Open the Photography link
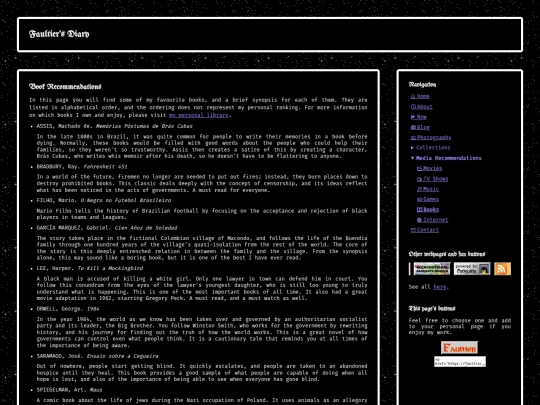Screen dimensions: 540x405 (431, 137)
